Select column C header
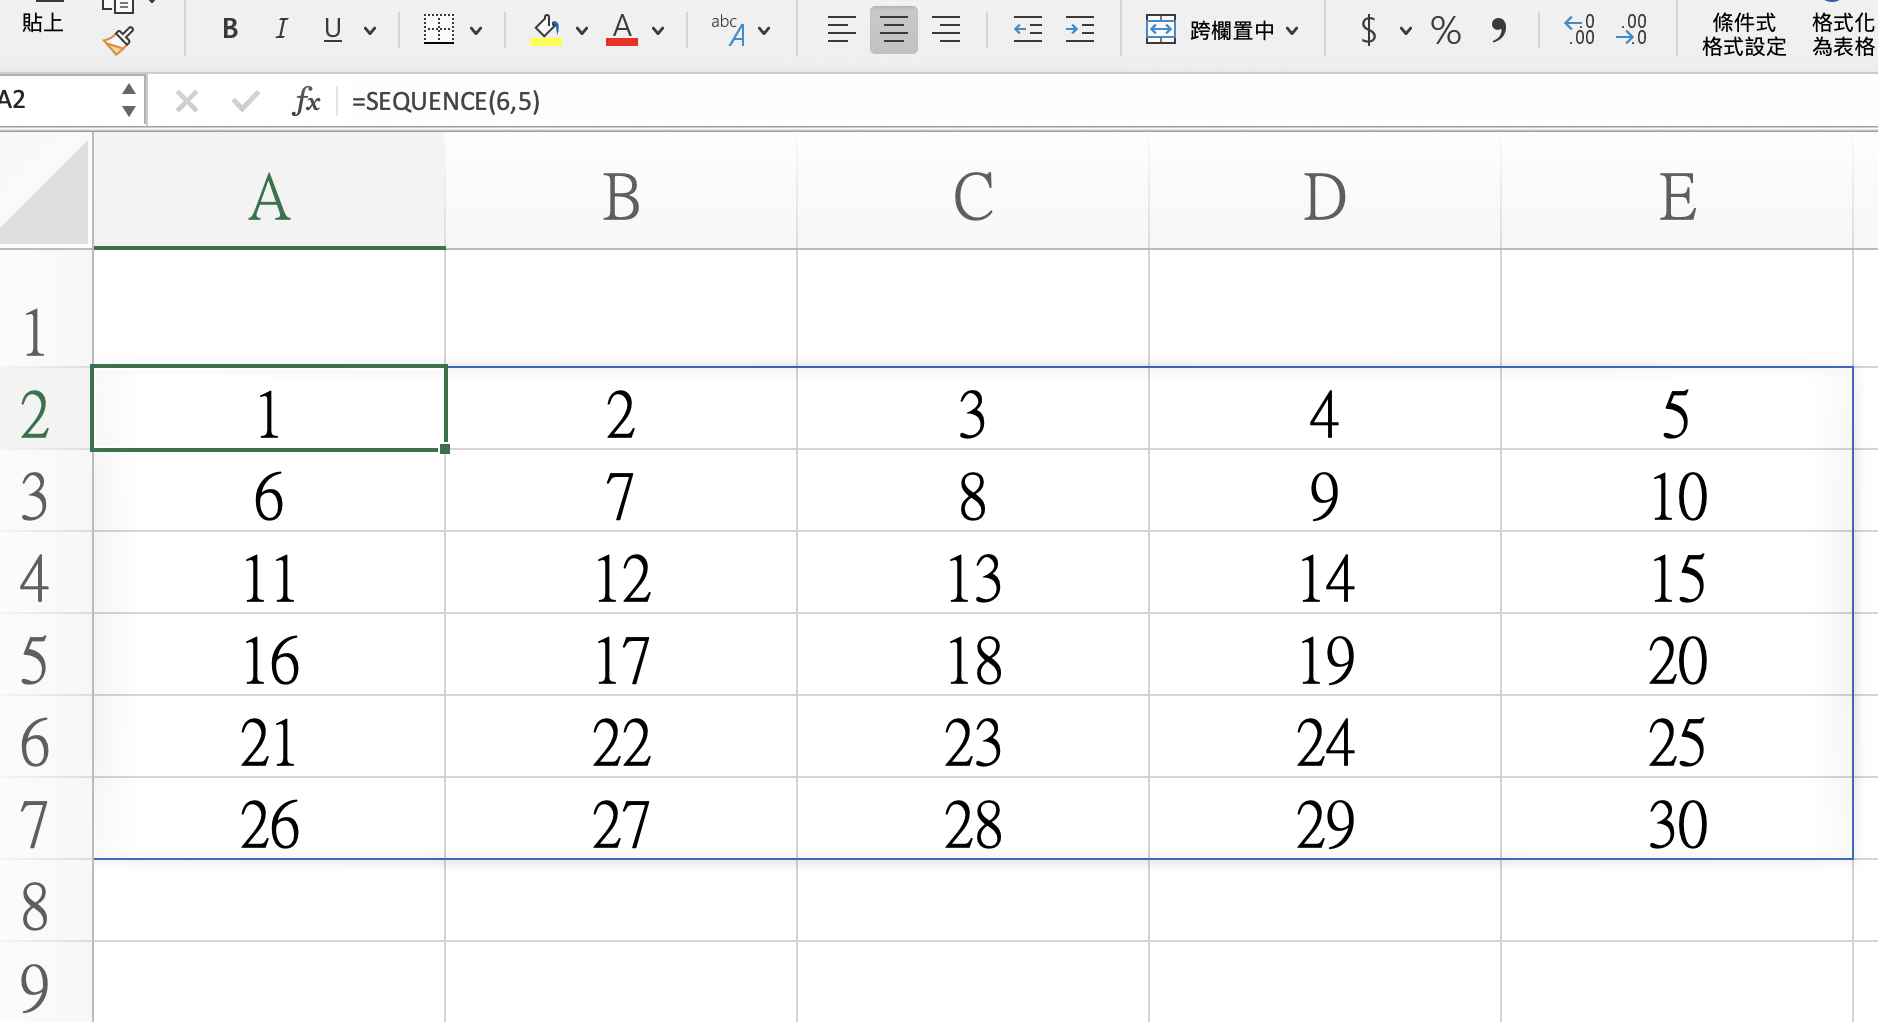Viewport: 1878px width, 1022px height. click(973, 196)
